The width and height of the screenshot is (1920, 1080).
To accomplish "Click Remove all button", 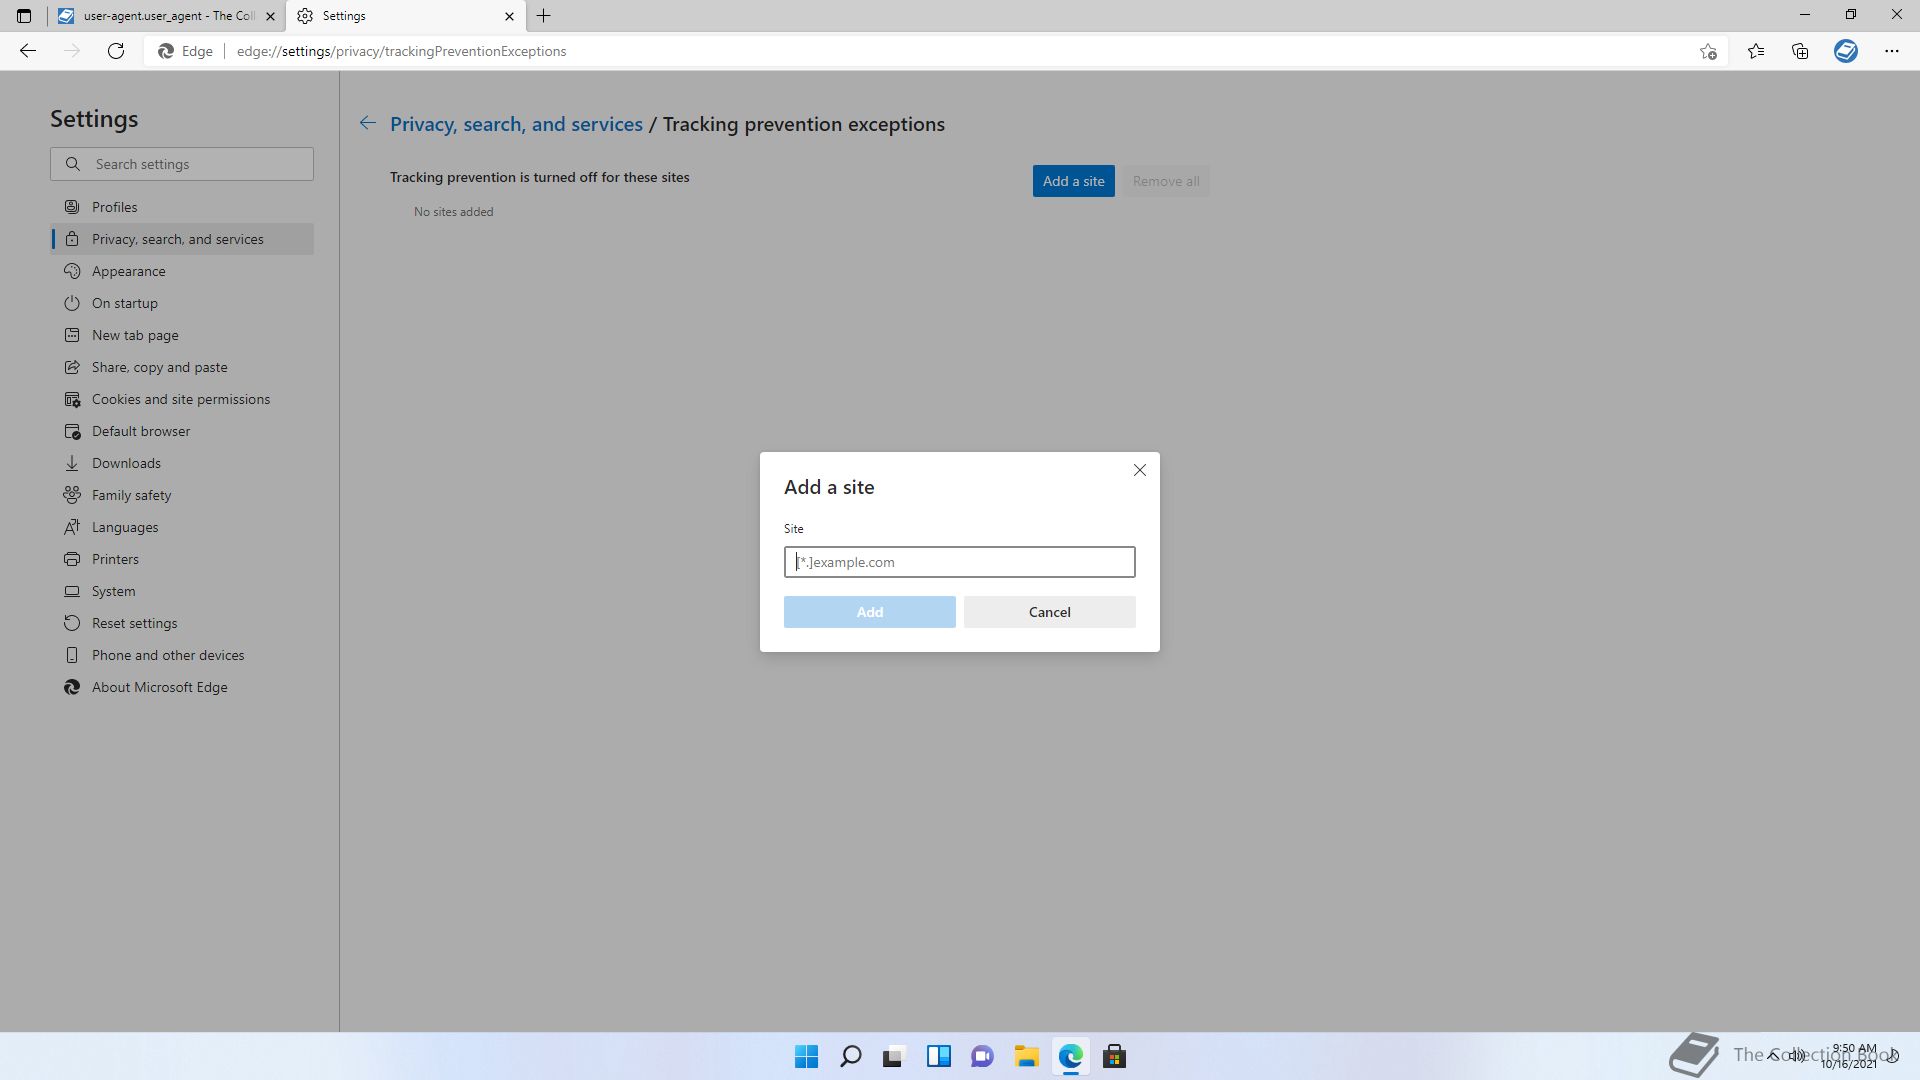I will coord(1166,181).
